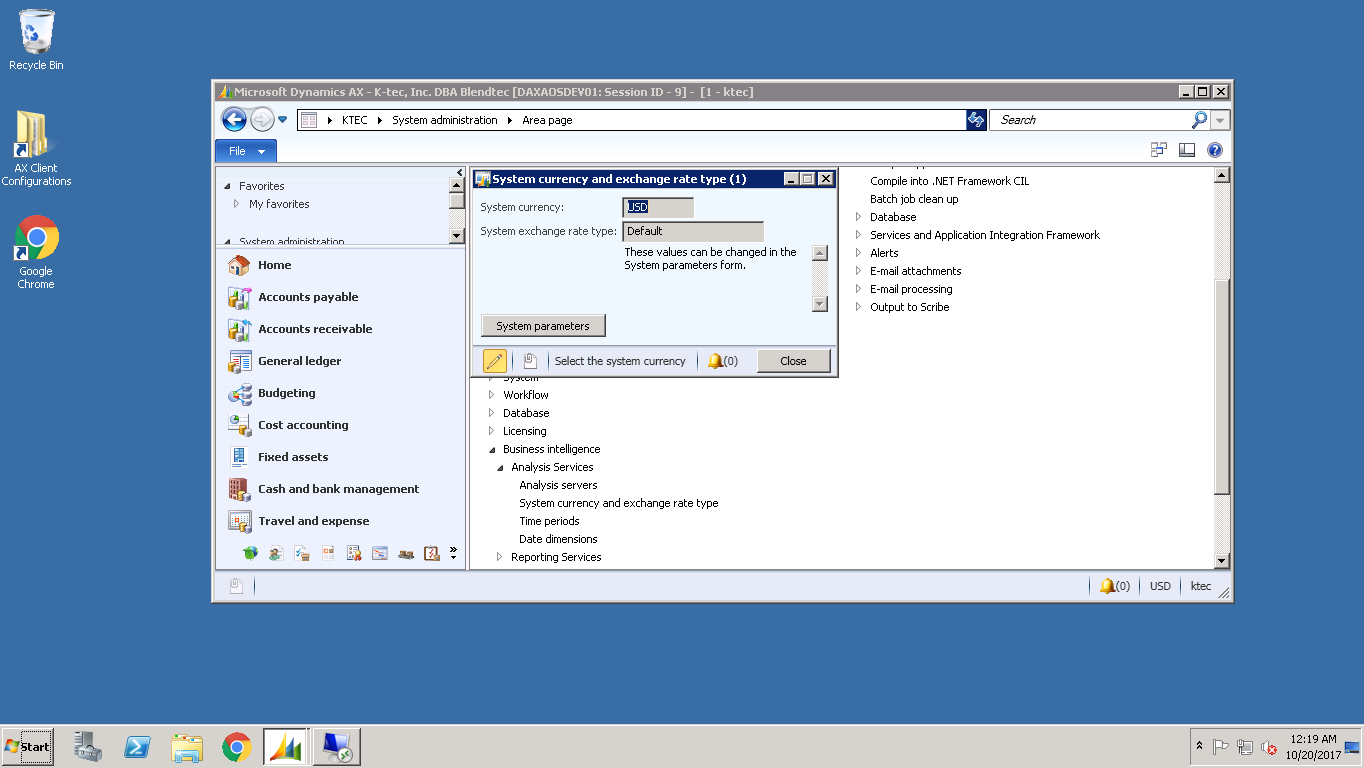Click dialog note scrollbar down arrow
The image size is (1364, 768).
[x=820, y=304]
